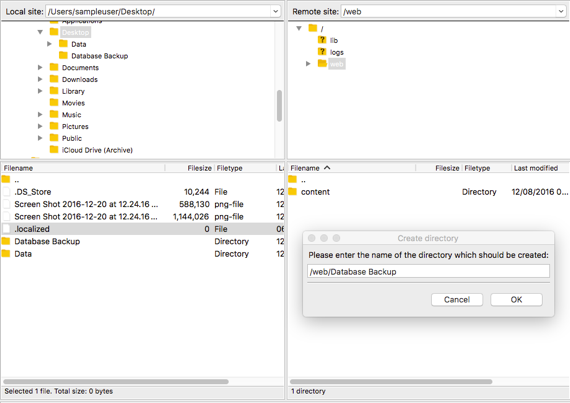The height and width of the screenshot is (403, 570).
Task: Sort remote files by Filename column
Action: [x=352, y=168]
